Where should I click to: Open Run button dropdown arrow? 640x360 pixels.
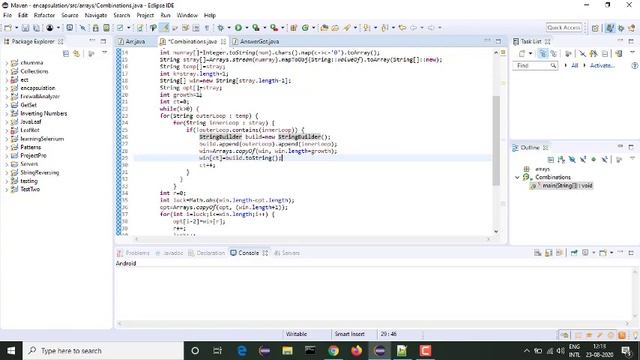pos(247,28)
